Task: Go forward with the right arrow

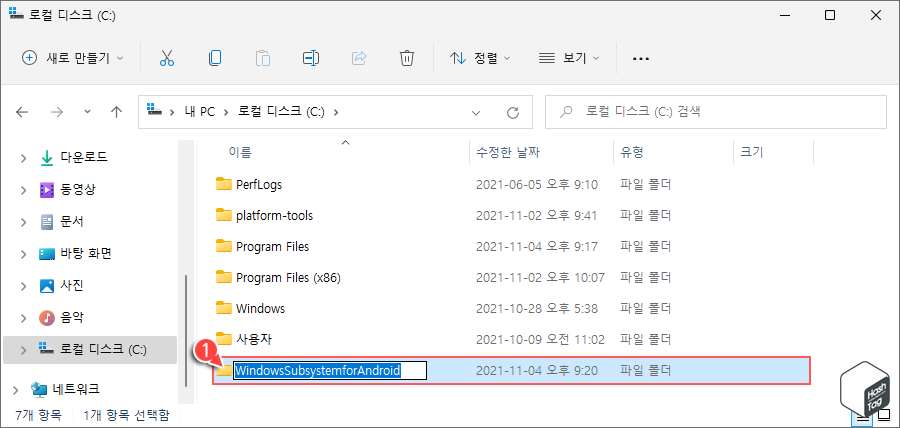Action: (57, 112)
